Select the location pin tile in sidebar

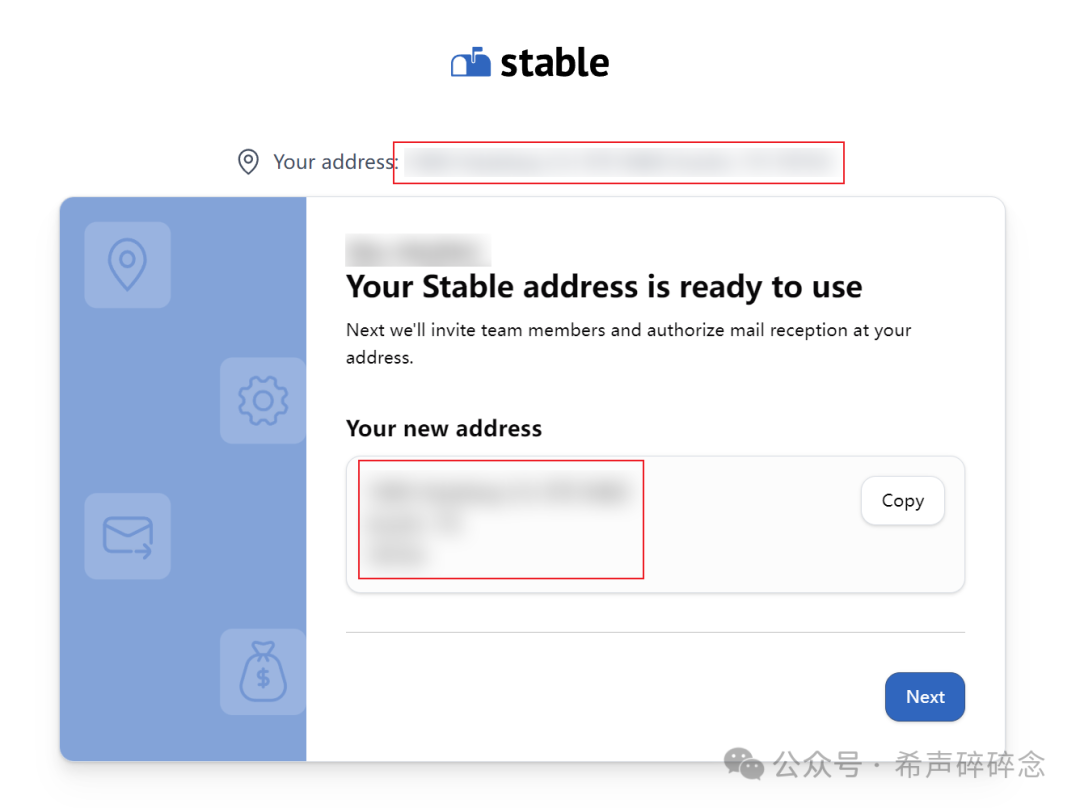click(x=127, y=265)
